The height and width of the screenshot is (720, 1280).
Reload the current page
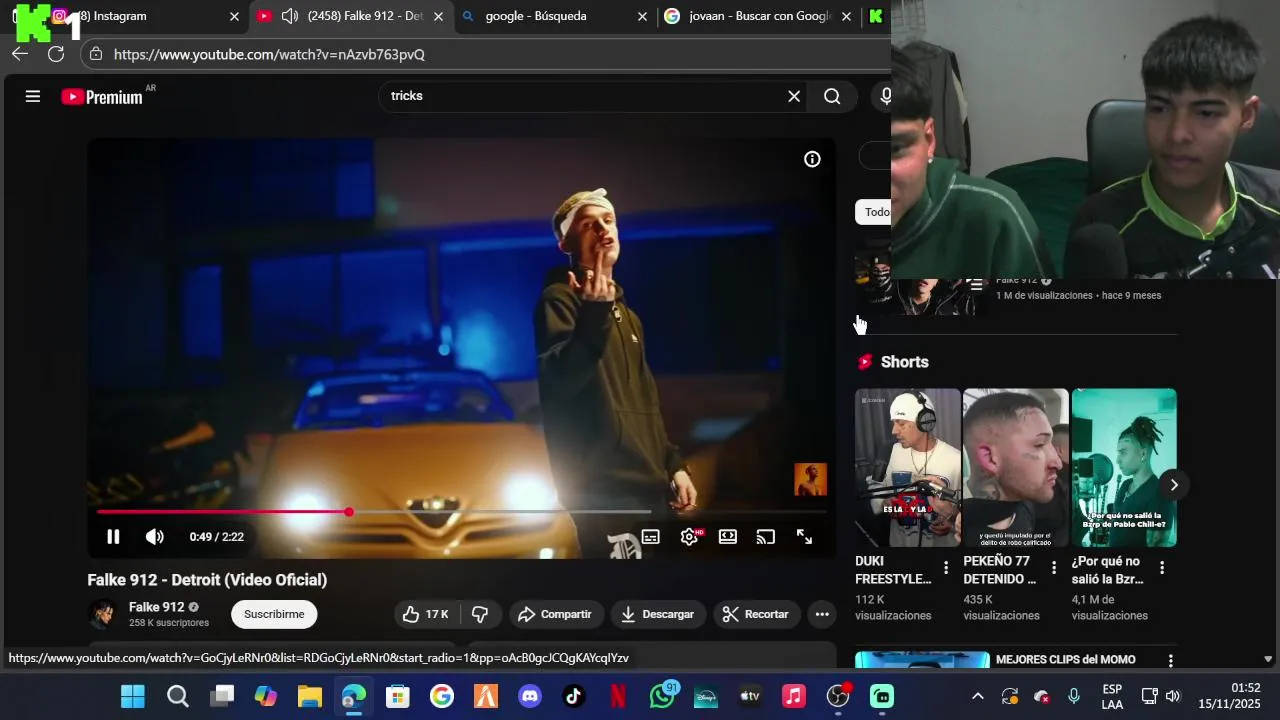pyautogui.click(x=56, y=54)
